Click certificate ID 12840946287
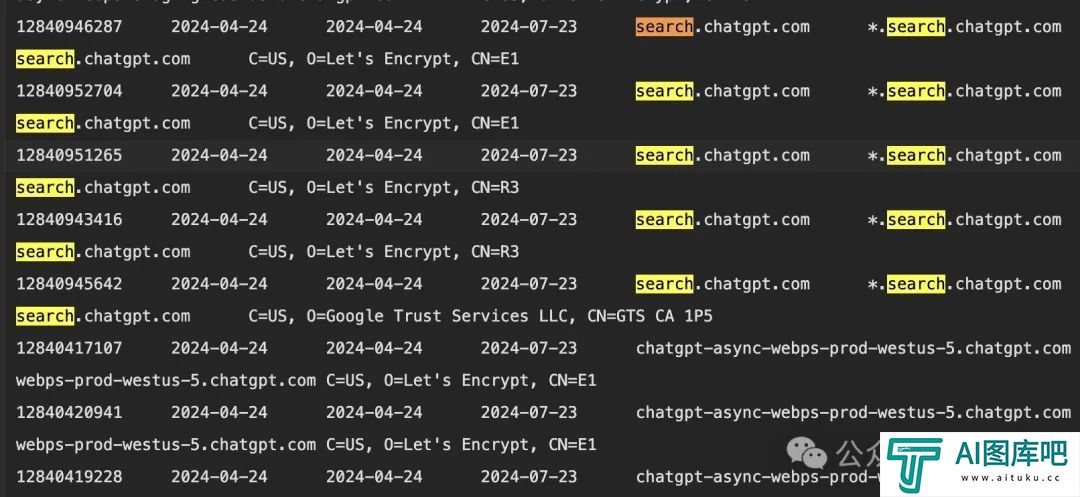This screenshot has height=497, width=1080. coord(69,27)
